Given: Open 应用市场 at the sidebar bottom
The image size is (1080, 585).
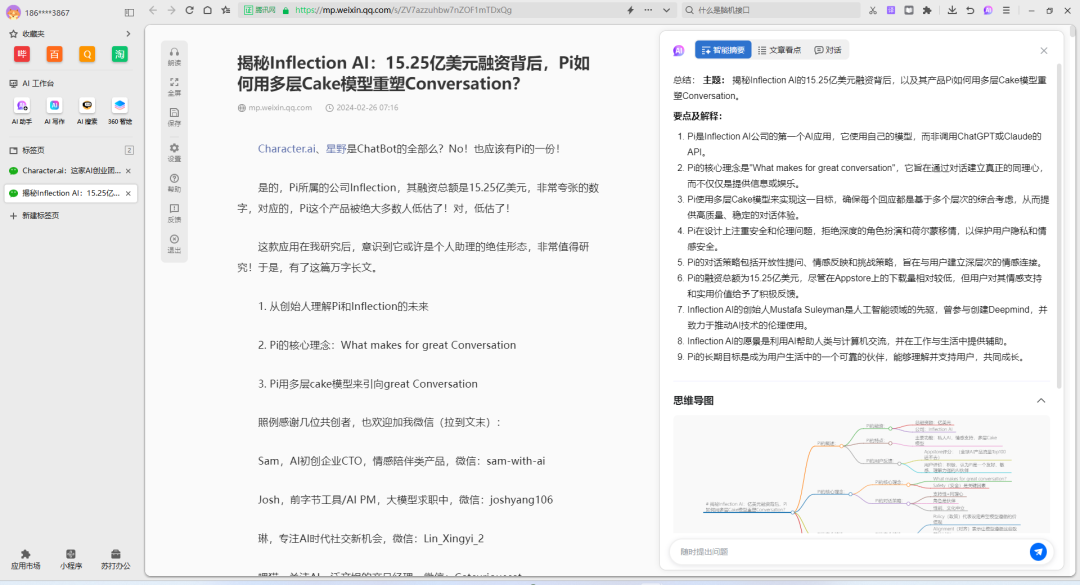Looking at the screenshot, I should pos(26,557).
